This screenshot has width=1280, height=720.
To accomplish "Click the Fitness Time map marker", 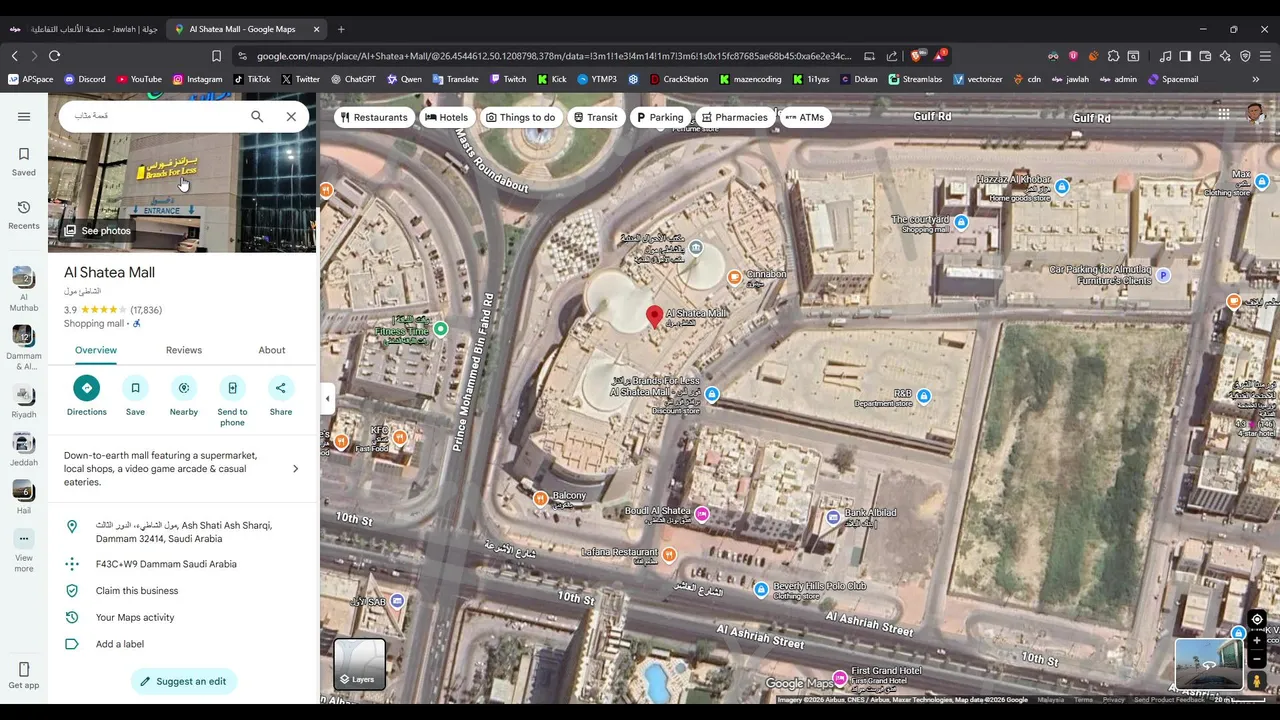I will pos(441,328).
